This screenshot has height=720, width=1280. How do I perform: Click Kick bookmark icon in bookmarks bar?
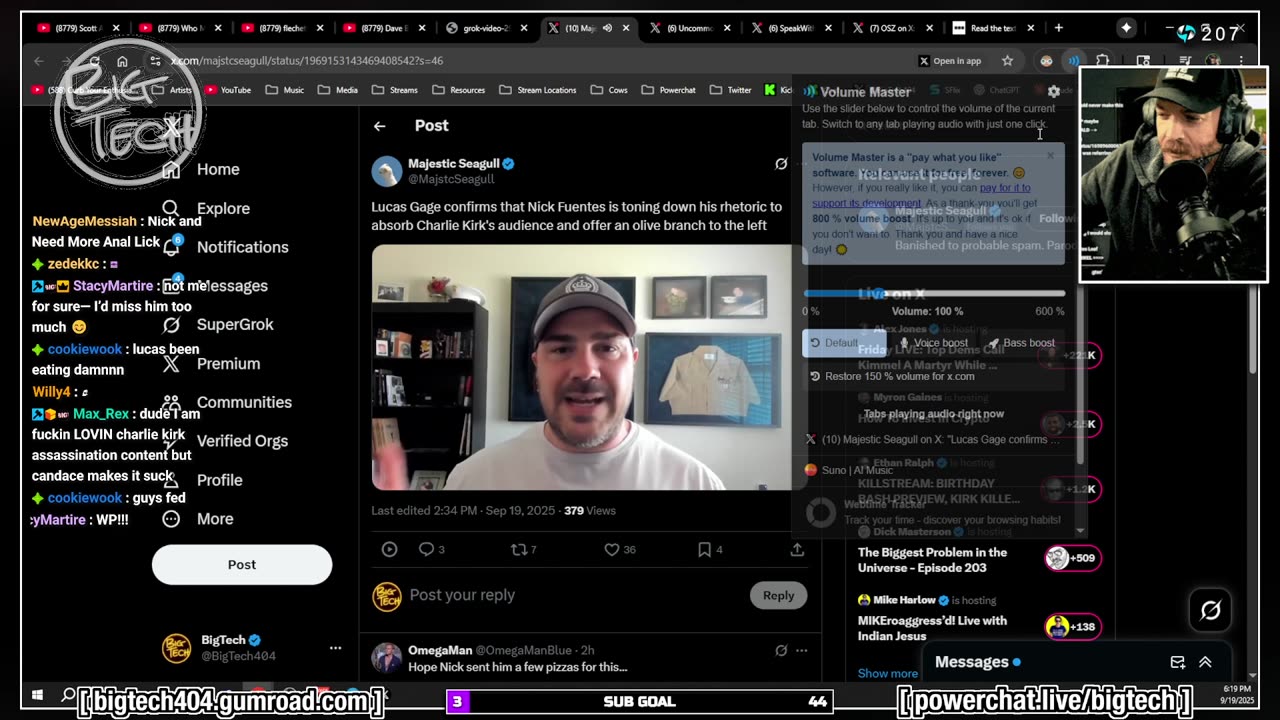coord(770,90)
